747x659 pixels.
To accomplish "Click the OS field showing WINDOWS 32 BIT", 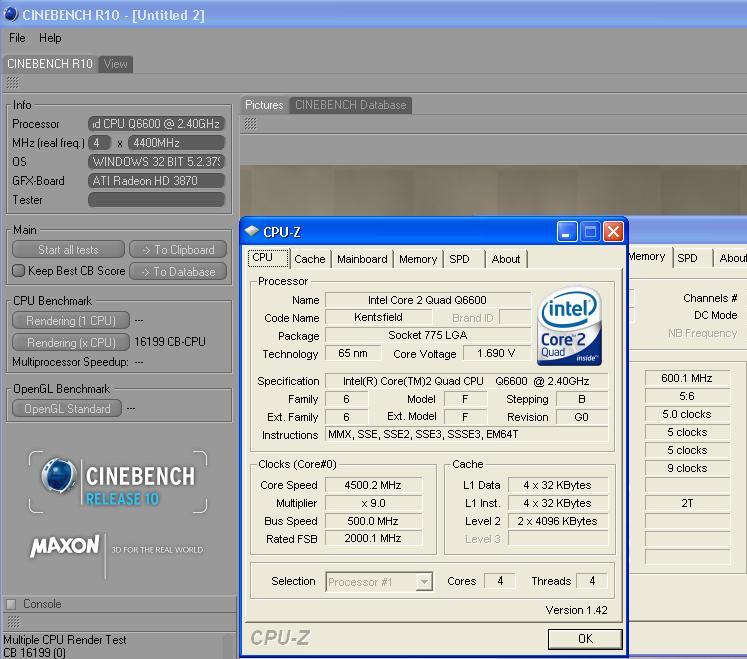I will click(x=156, y=162).
